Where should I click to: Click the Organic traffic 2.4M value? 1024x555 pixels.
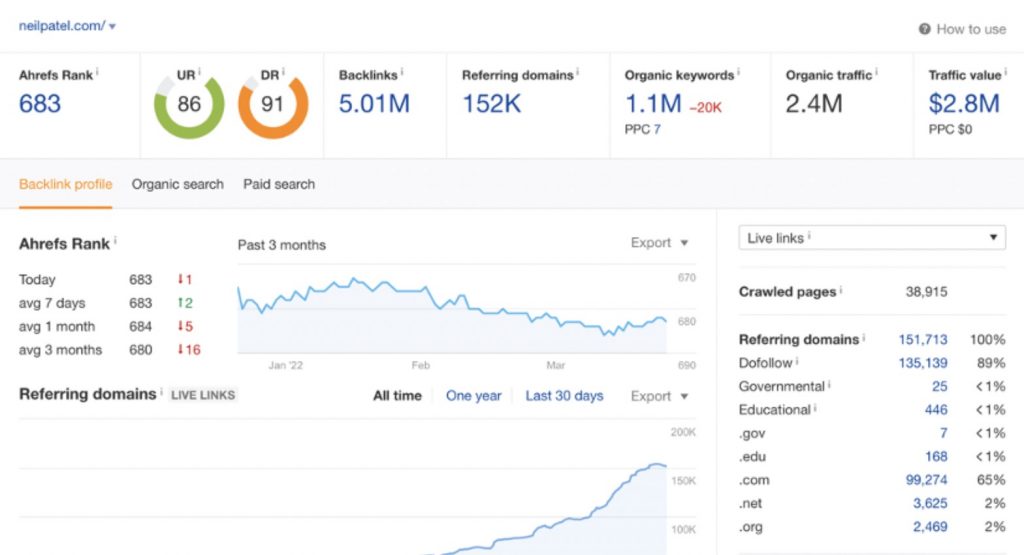coord(814,104)
